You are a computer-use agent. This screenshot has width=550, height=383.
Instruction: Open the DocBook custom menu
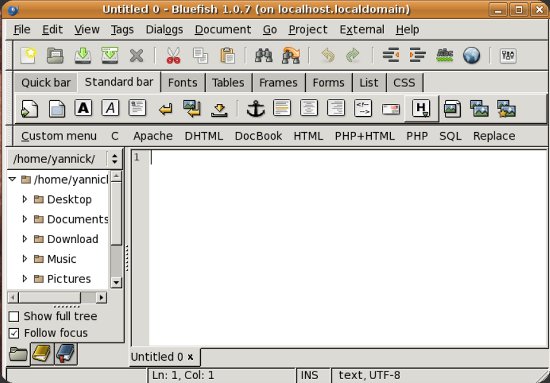[259, 136]
